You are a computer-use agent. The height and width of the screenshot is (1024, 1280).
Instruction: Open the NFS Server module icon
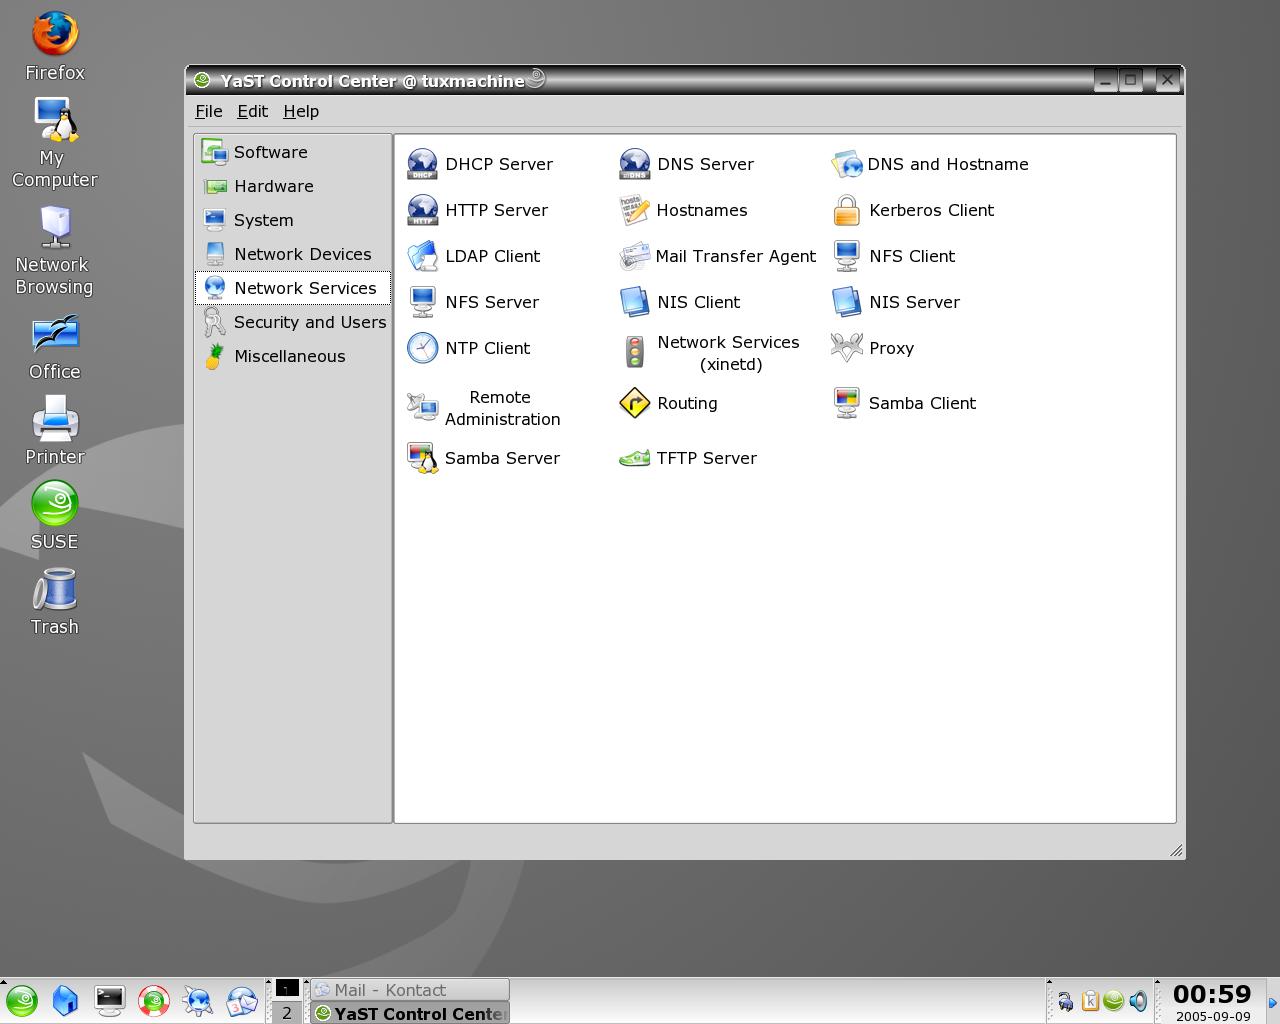[423, 302]
